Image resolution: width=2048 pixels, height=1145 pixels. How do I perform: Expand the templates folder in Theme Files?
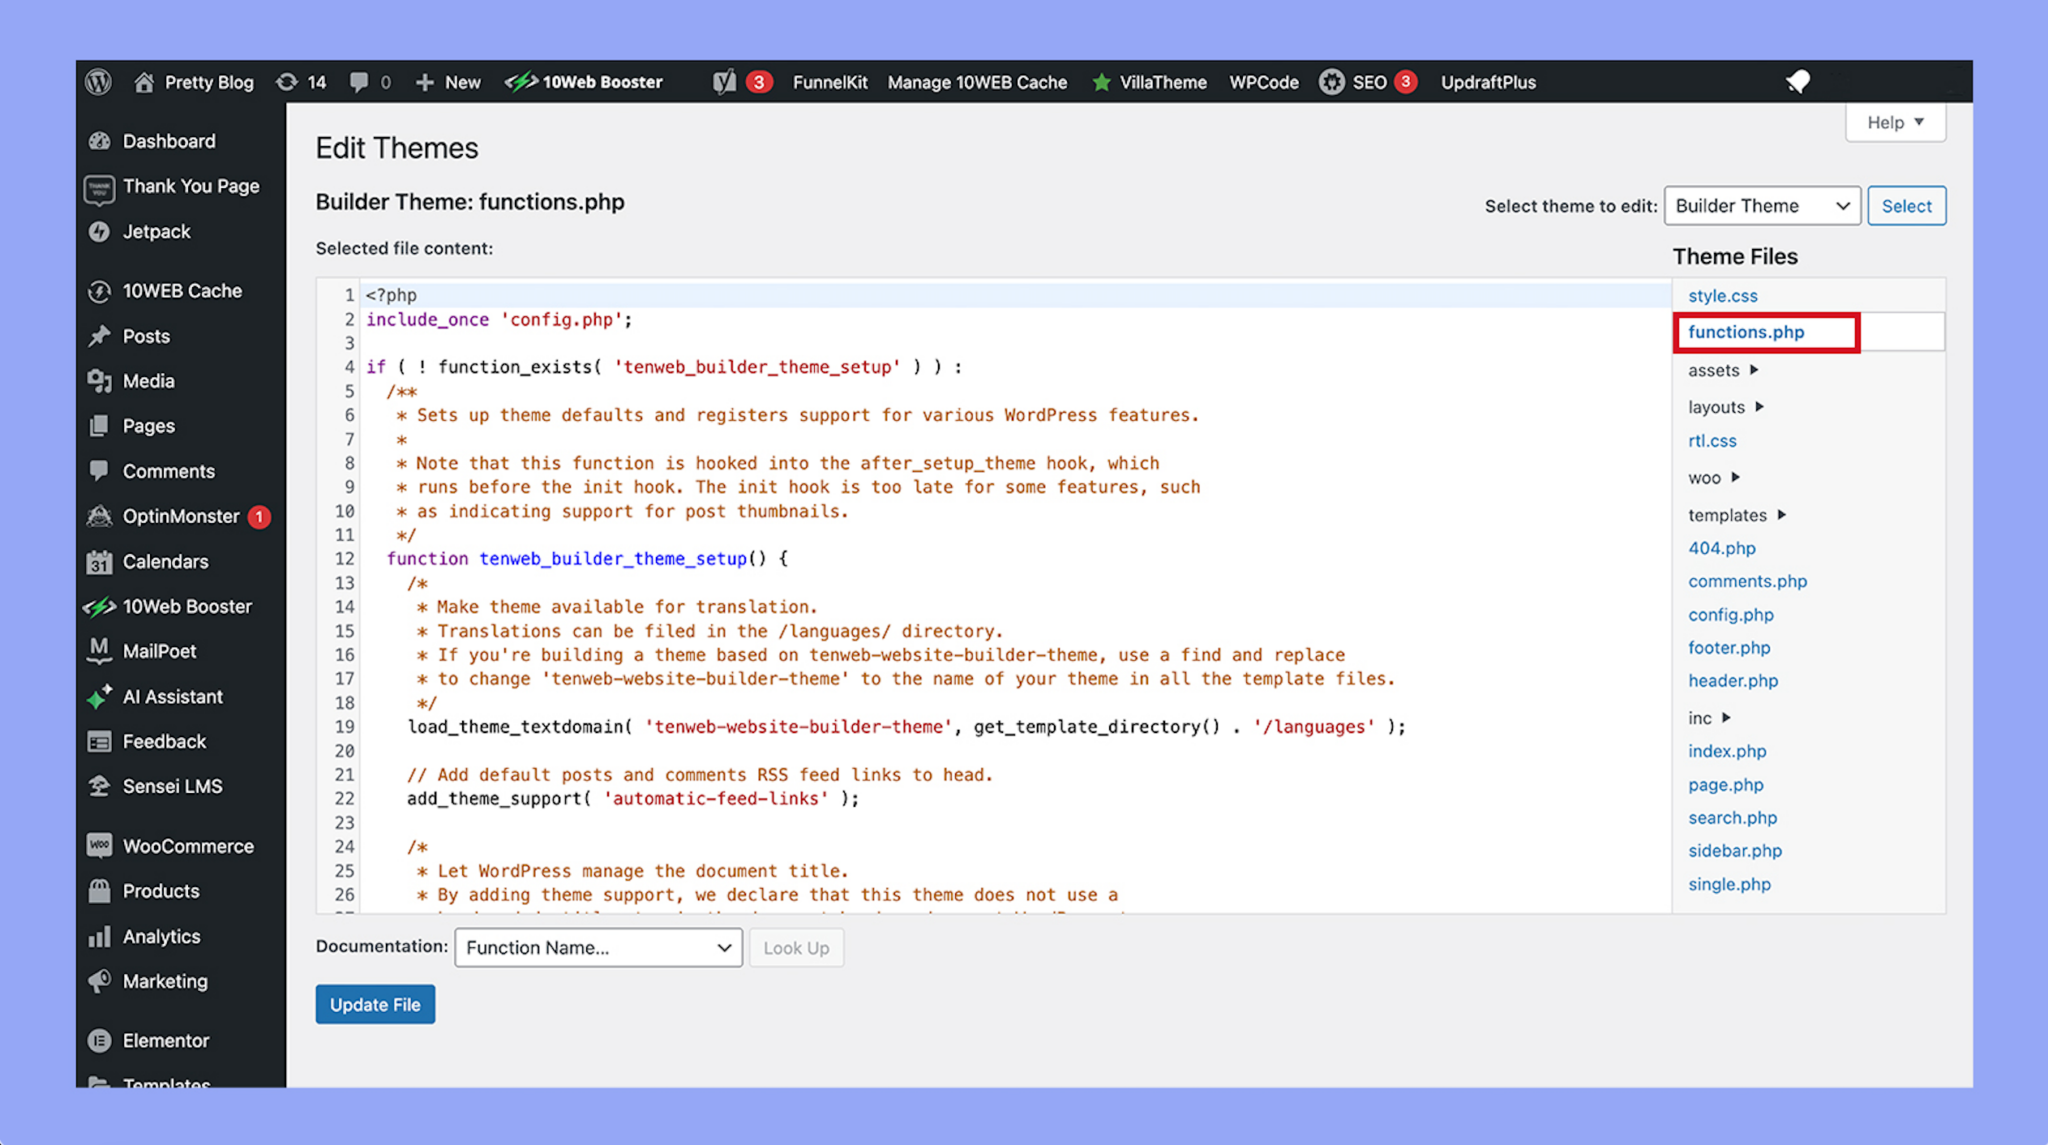[1728, 515]
